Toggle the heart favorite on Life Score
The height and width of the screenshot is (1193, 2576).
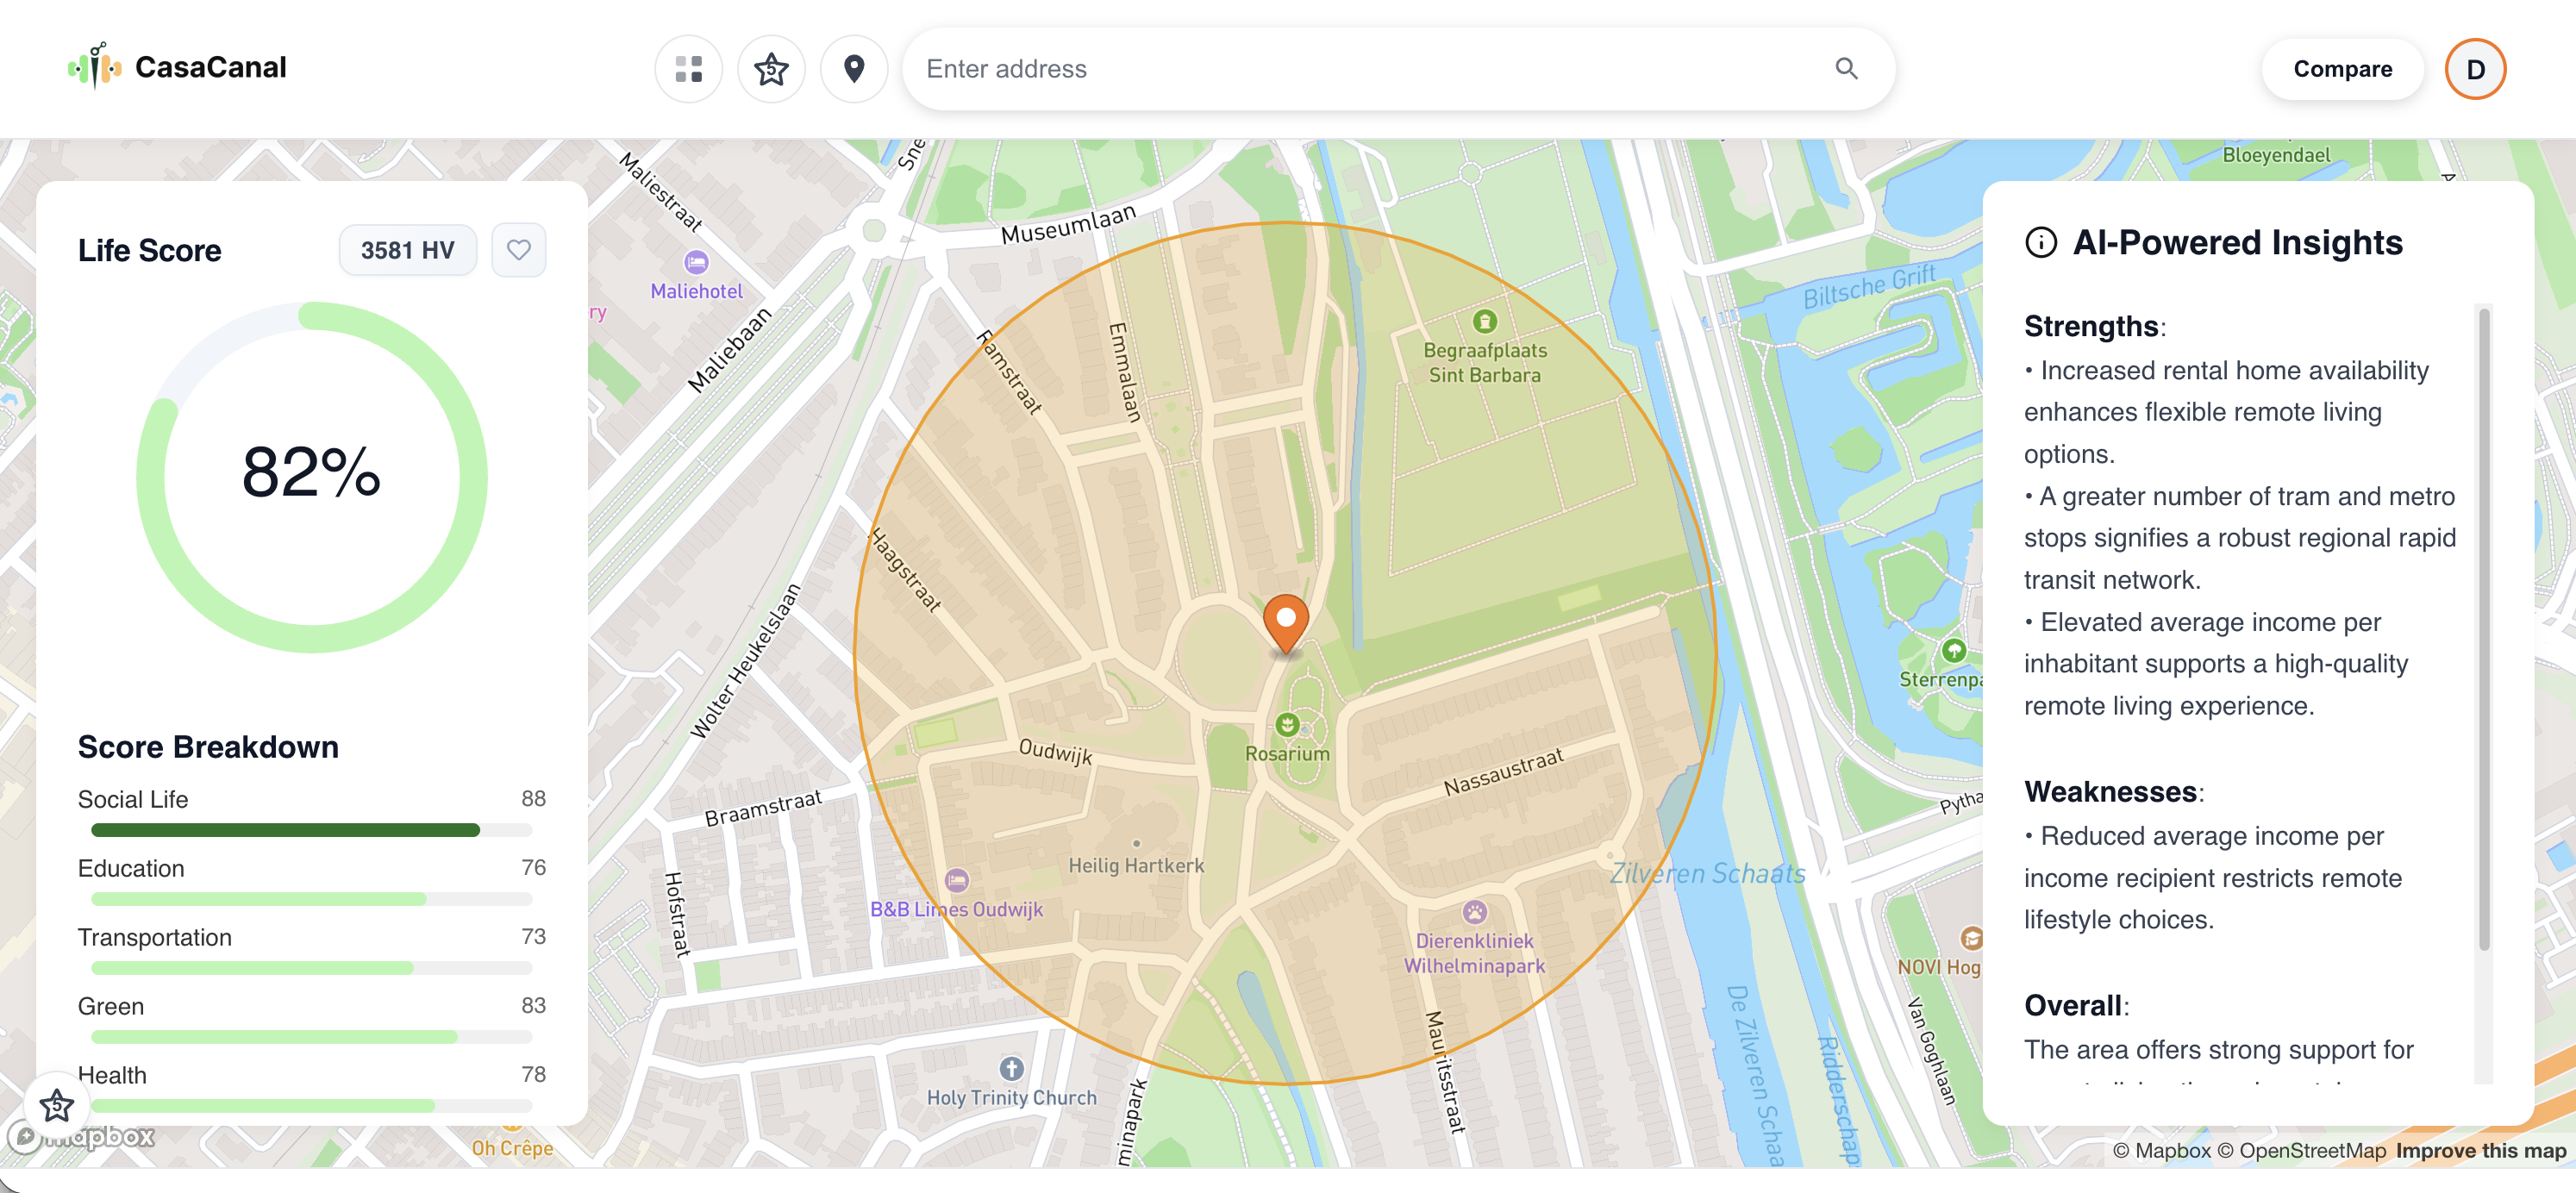pyautogui.click(x=518, y=250)
